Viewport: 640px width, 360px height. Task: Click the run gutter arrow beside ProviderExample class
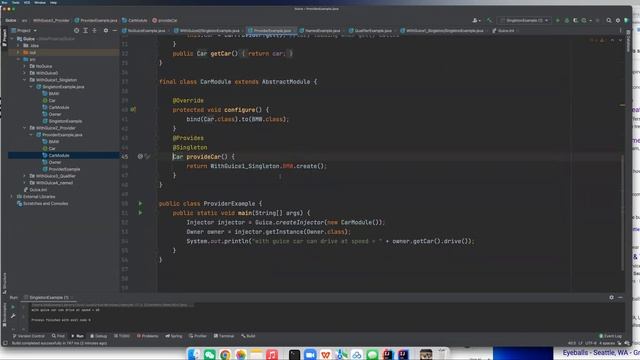[x=140, y=203]
